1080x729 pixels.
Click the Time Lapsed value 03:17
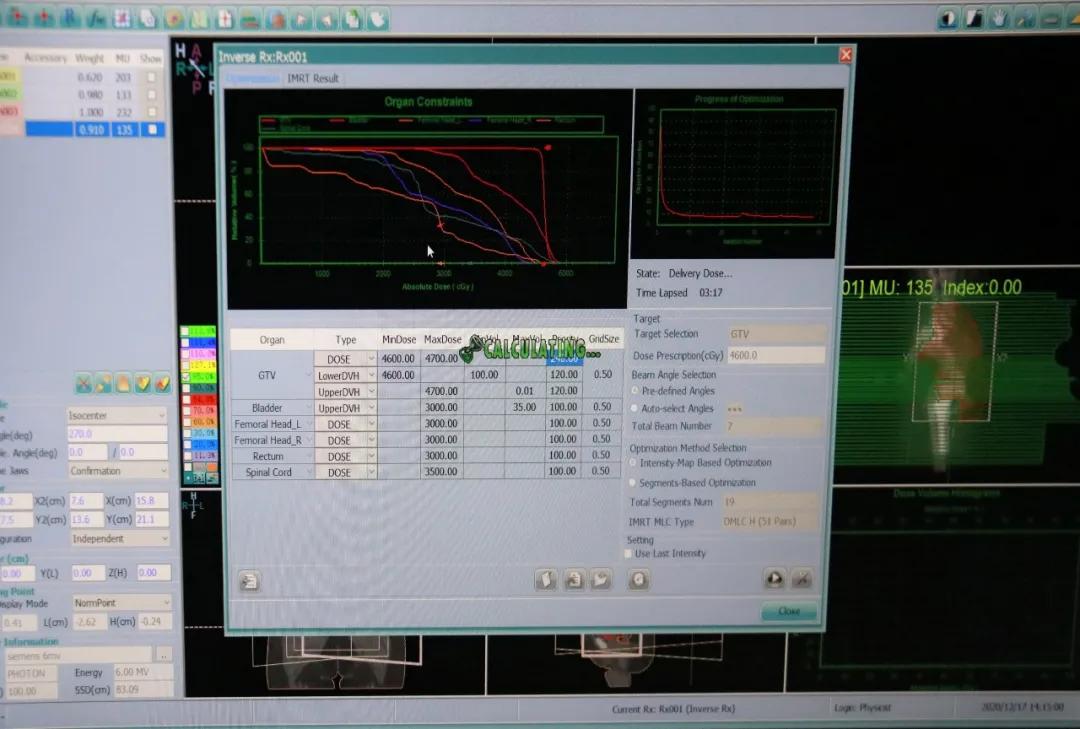(711, 293)
